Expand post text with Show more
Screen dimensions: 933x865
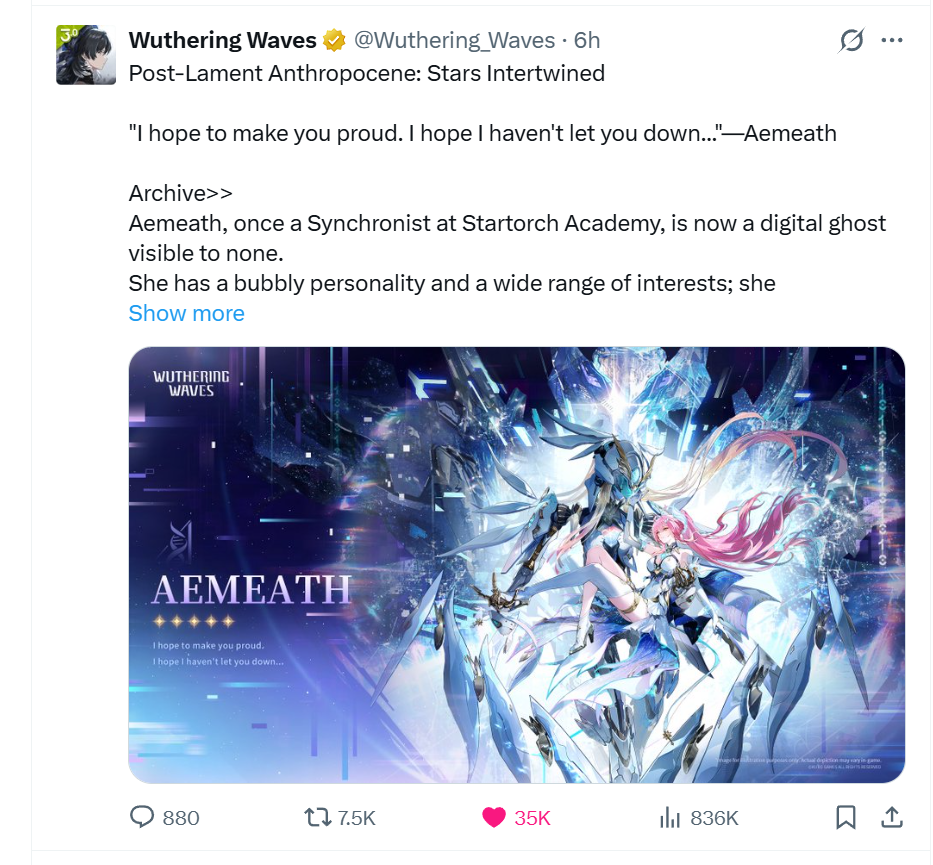pyautogui.click(x=186, y=314)
